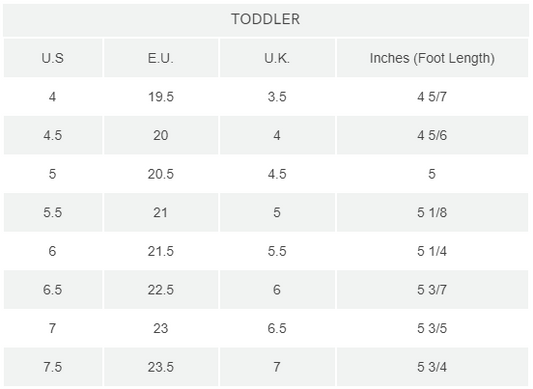This screenshot has height=389, width=533.
Task: Click the E.U. 23.5 cell
Action: tap(161, 367)
